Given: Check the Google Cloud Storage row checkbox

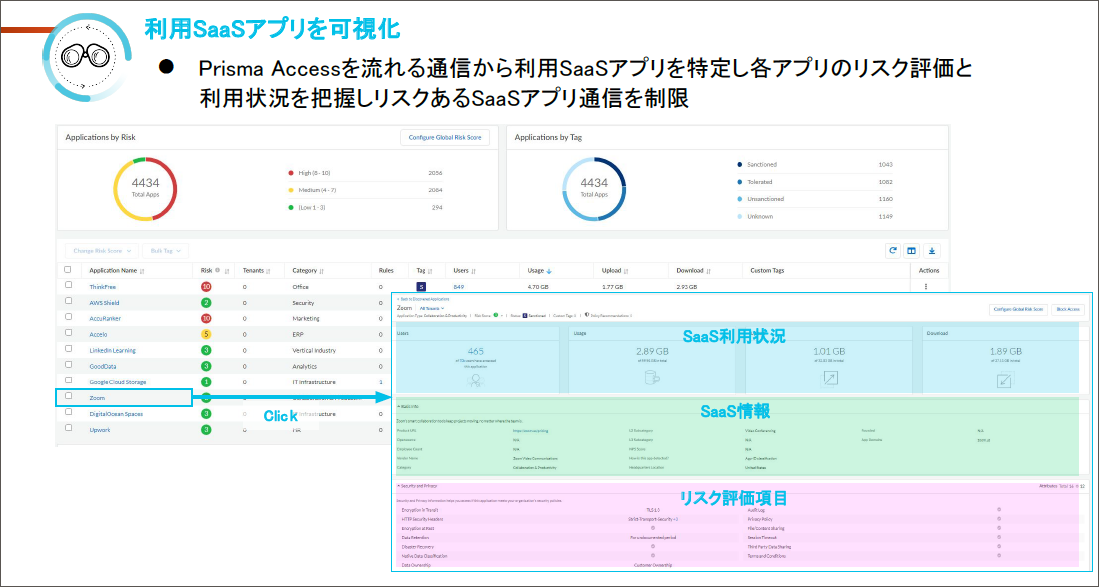Looking at the screenshot, I should [x=68, y=380].
